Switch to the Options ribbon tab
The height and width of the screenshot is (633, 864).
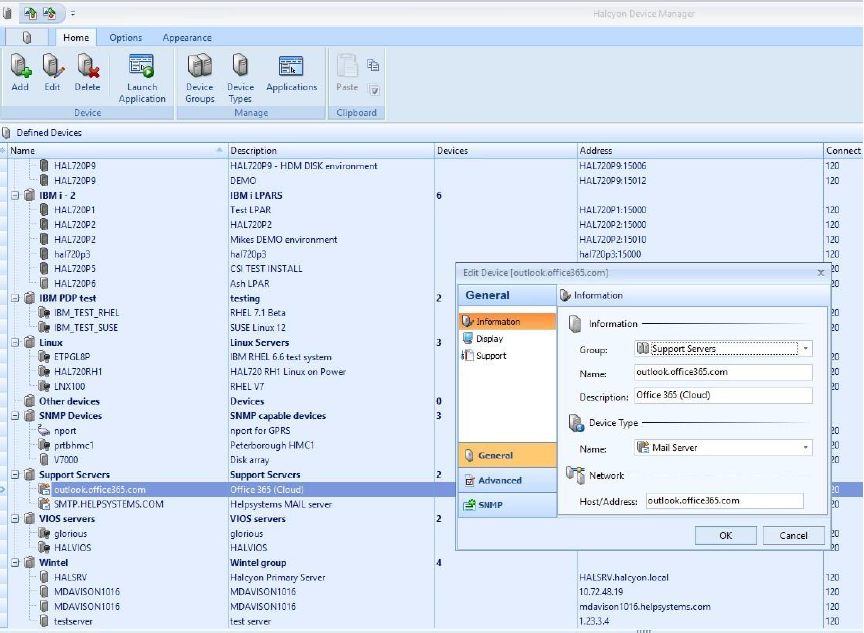pos(126,38)
